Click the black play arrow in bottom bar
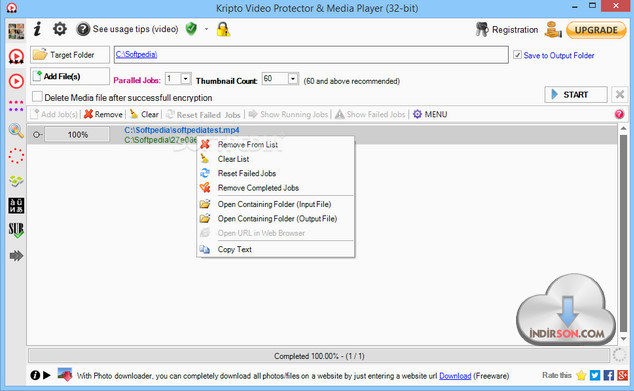Viewport: 634px width, 391px height. tap(47, 375)
